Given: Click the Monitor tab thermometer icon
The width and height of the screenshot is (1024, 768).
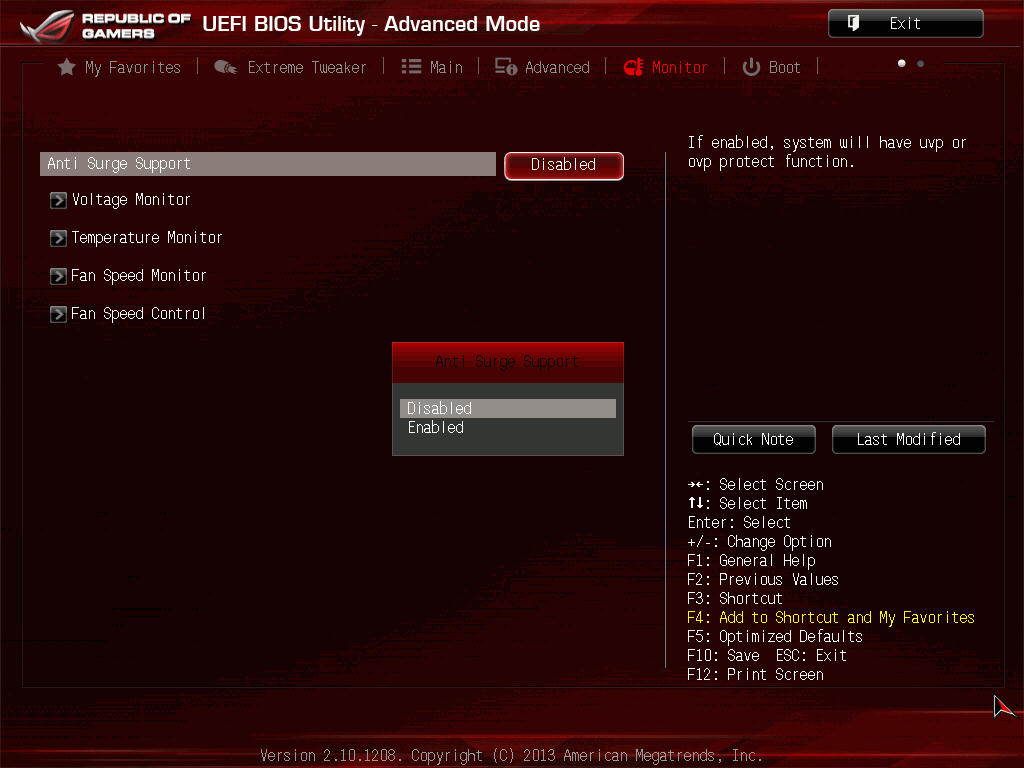Looking at the screenshot, I should pos(633,67).
